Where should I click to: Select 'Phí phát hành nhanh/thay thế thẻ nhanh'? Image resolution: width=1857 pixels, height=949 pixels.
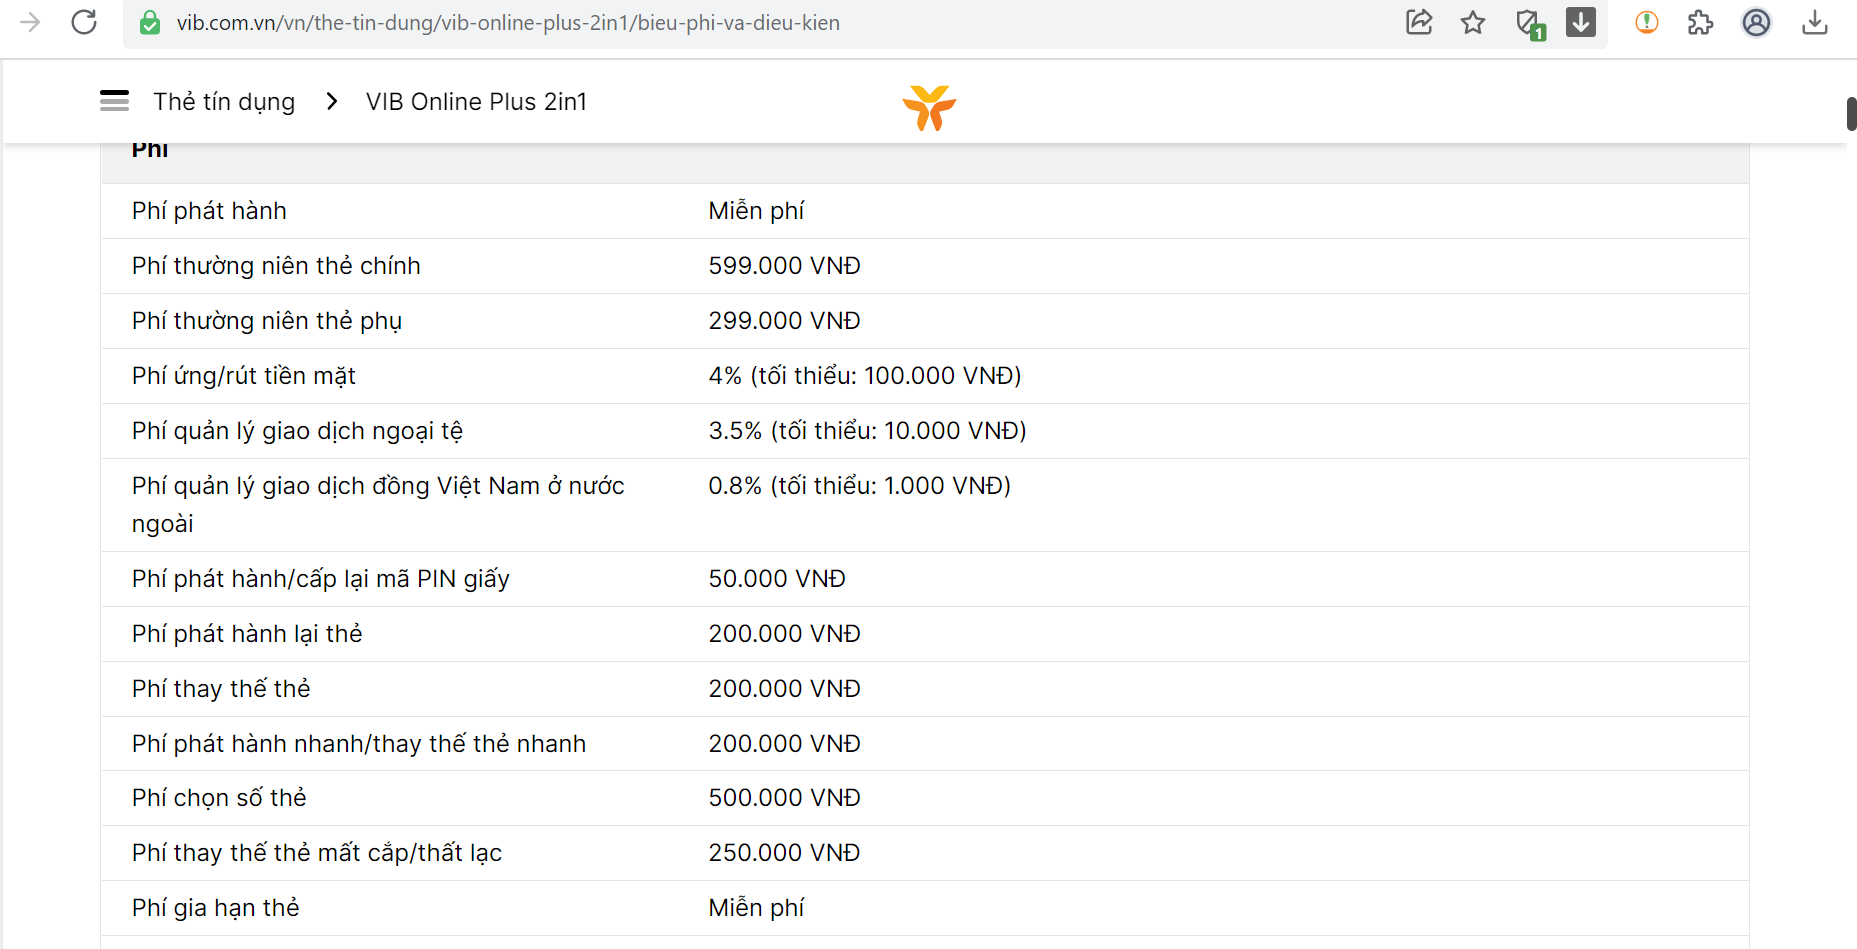click(359, 744)
